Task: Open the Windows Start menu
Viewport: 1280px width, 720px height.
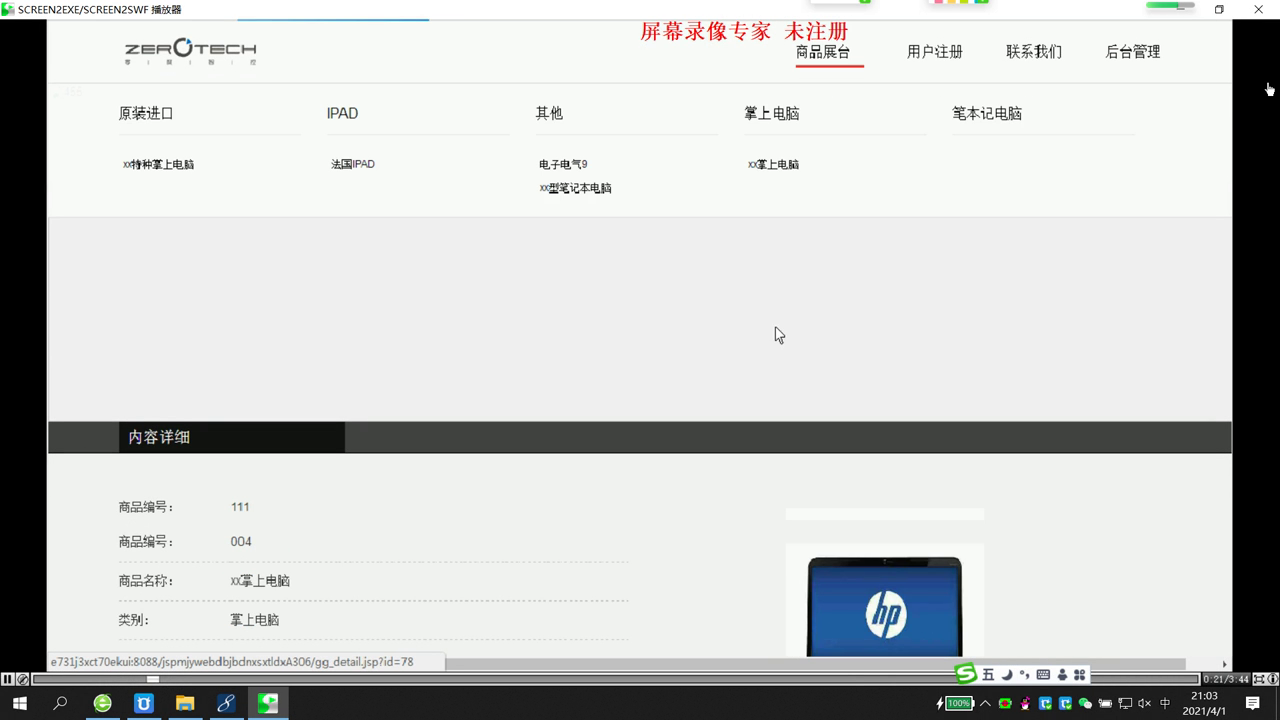Action: point(19,703)
